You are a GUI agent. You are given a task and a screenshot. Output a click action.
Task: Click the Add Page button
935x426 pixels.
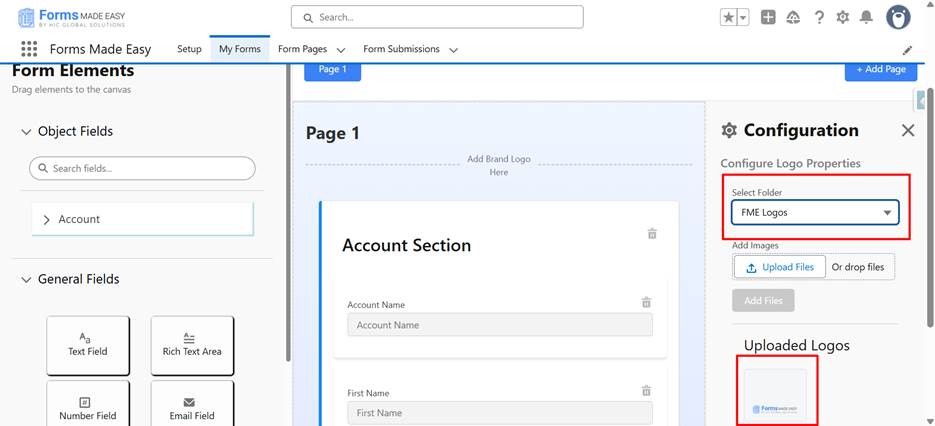(880, 69)
